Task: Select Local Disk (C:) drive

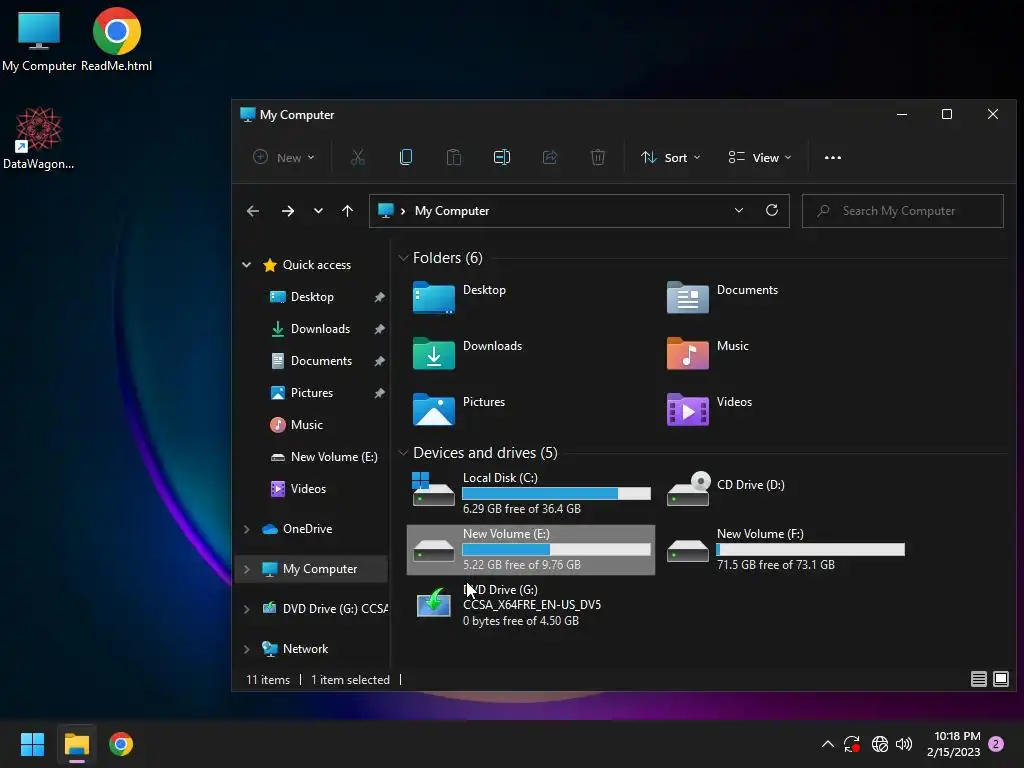Action: click(531, 493)
